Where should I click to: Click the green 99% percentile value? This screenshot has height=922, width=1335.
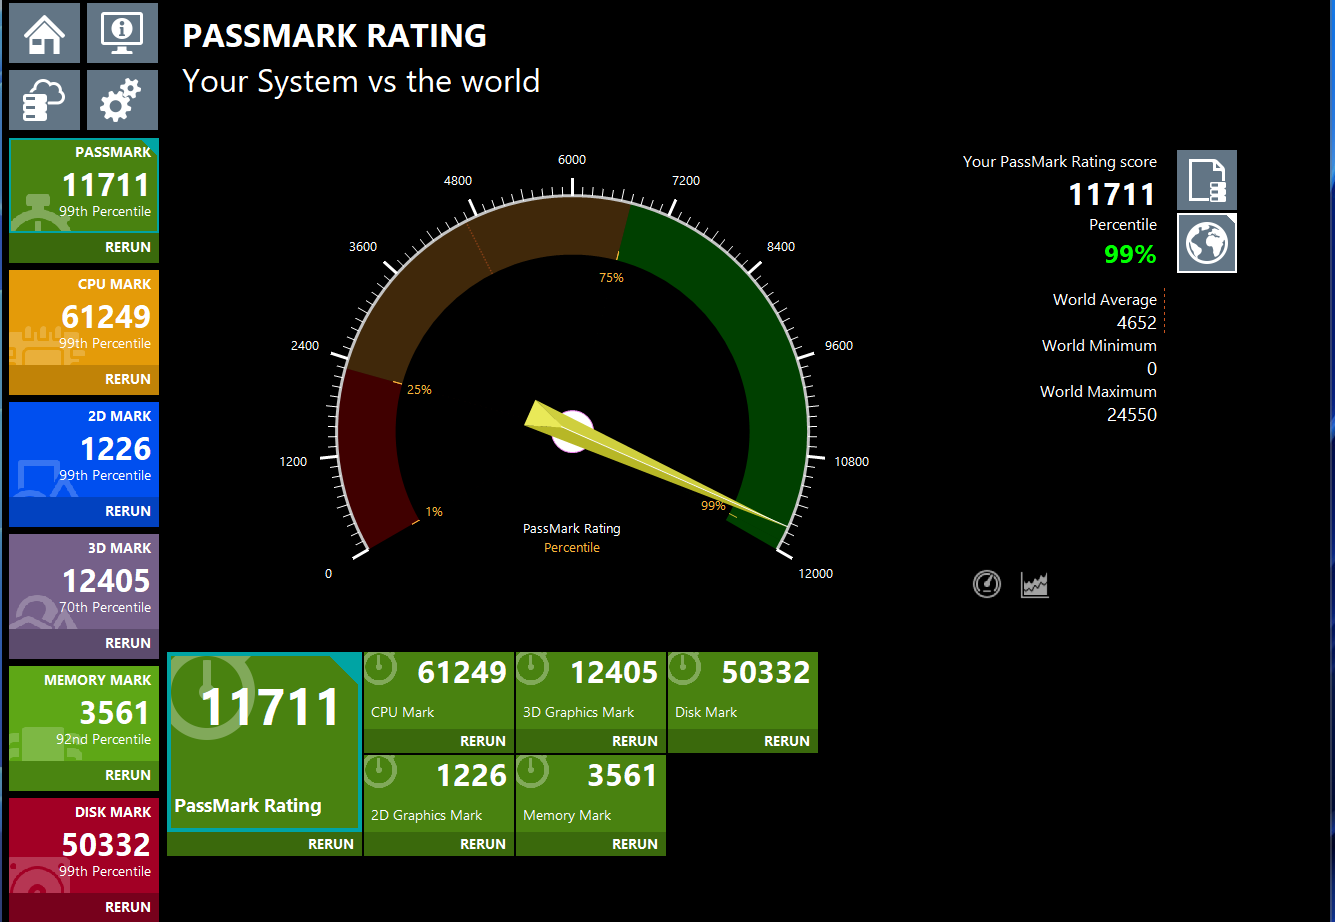point(1130,254)
